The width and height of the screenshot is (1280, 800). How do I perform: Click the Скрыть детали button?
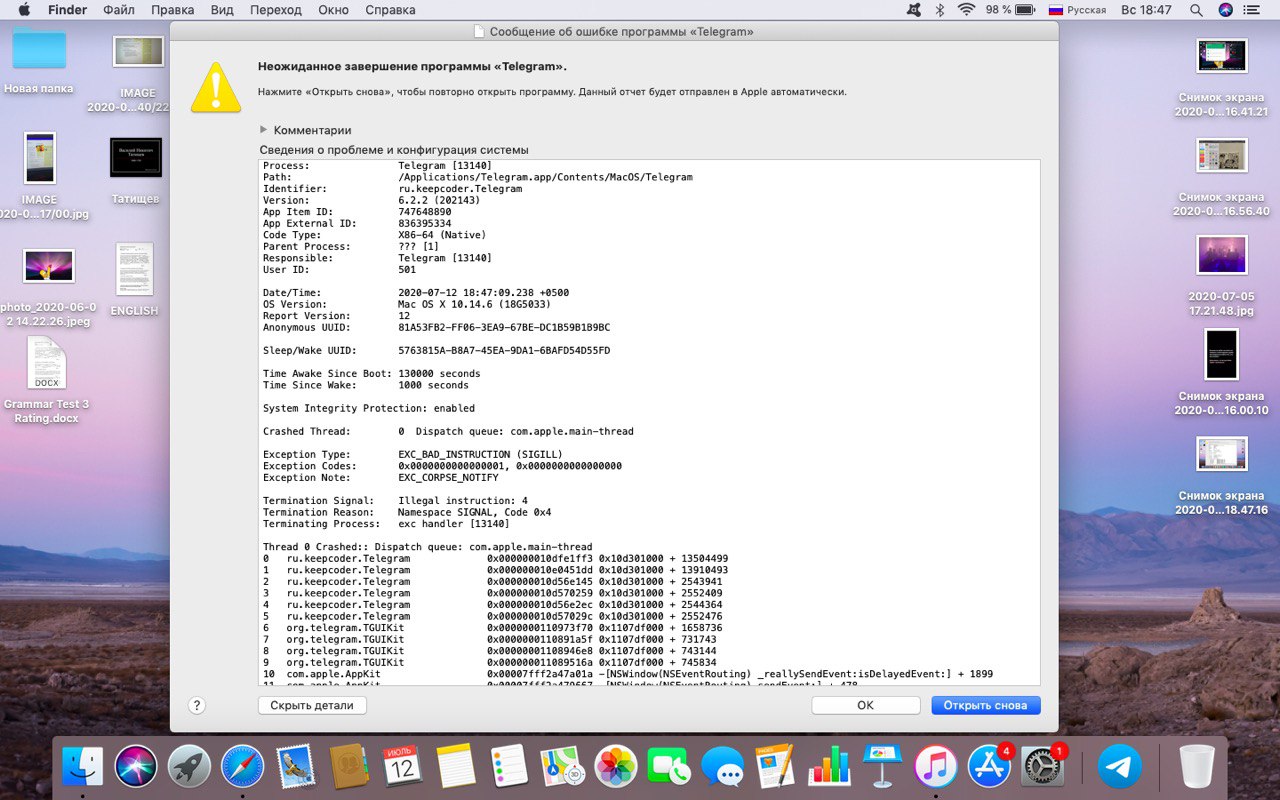click(x=312, y=705)
